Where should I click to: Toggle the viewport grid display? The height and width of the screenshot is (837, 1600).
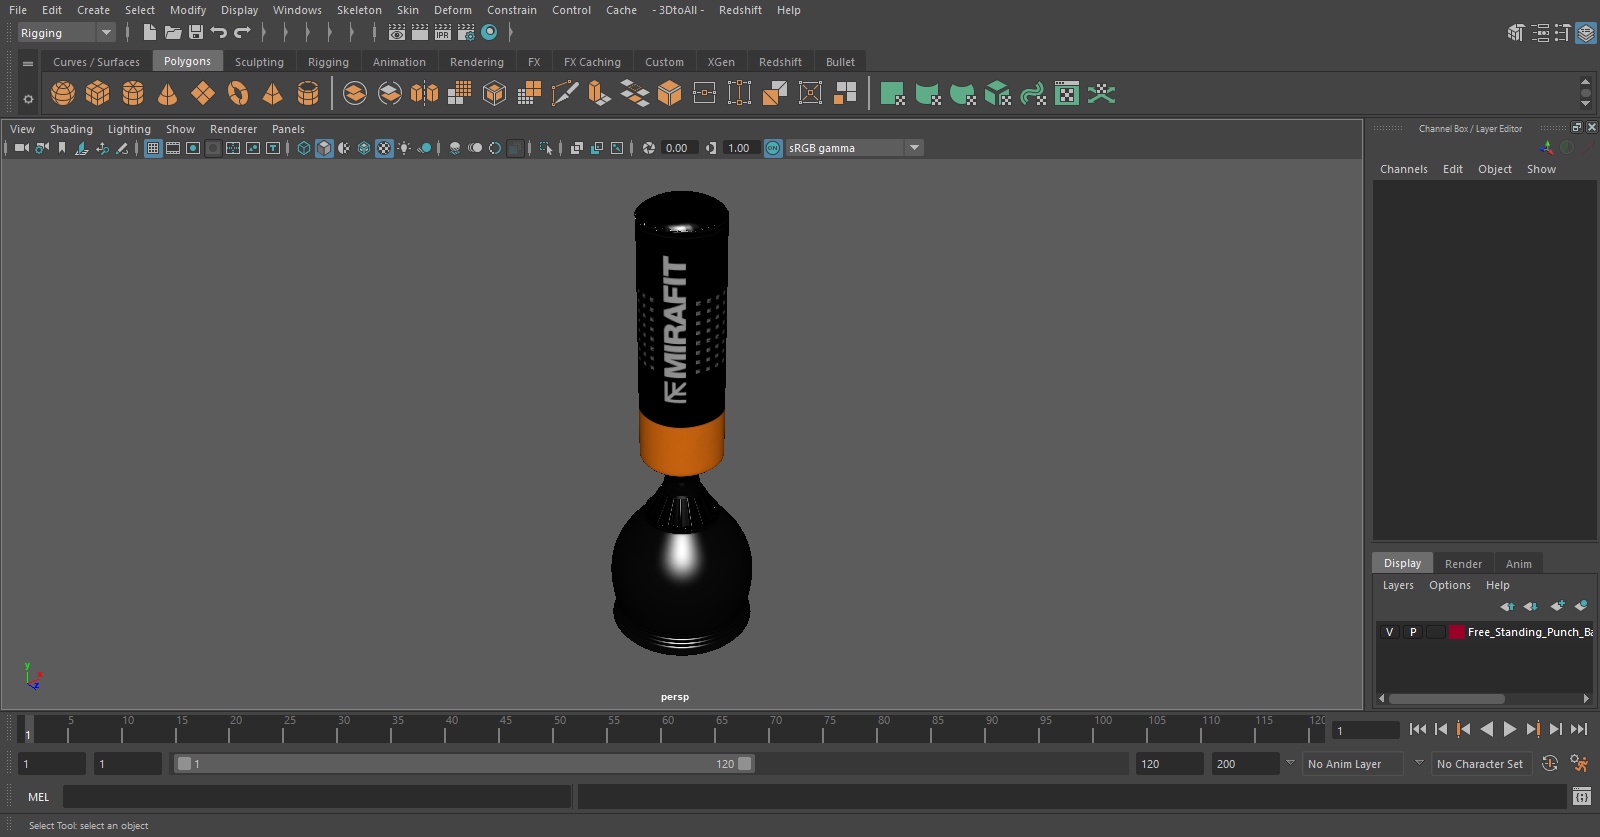[153, 148]
